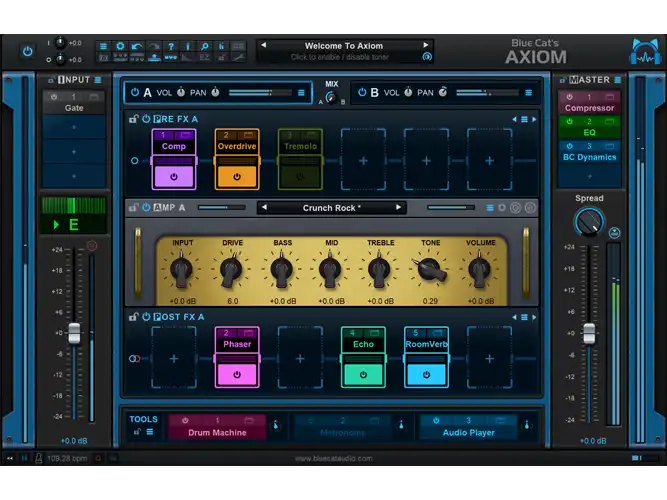667x500 pixels.
Task: Click the amp TONE knob
Action: pos(430,270)
